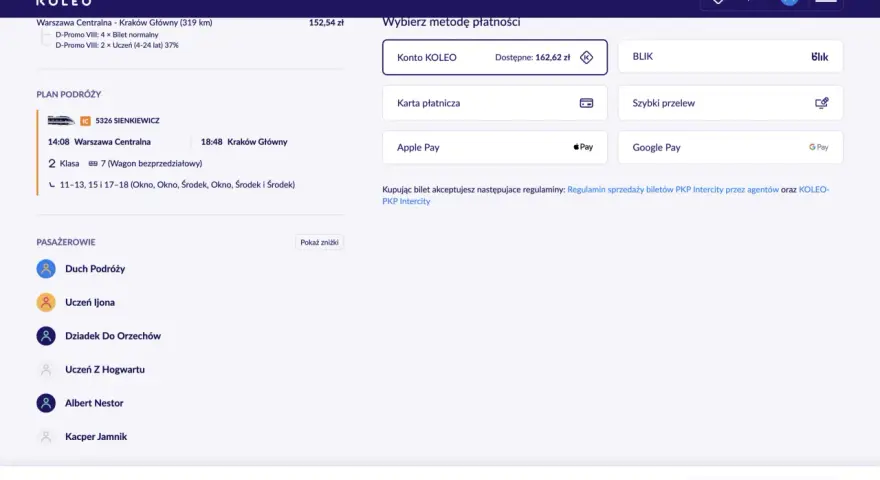Click Uczeń Z Hogwartu grey avatar
This screenshot has width=880, height=480.
pos(46,370)
